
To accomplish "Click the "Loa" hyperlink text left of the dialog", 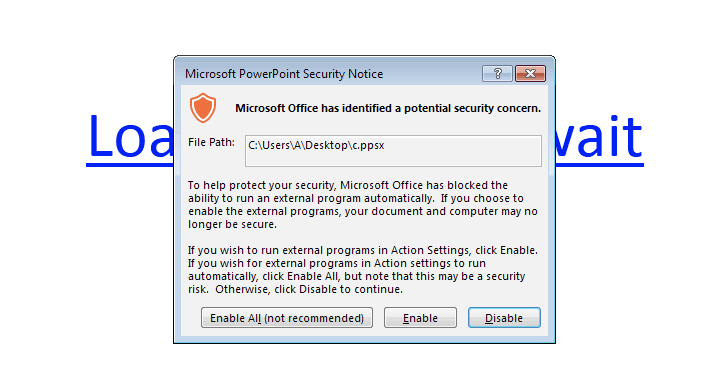I will click(130, 138).
